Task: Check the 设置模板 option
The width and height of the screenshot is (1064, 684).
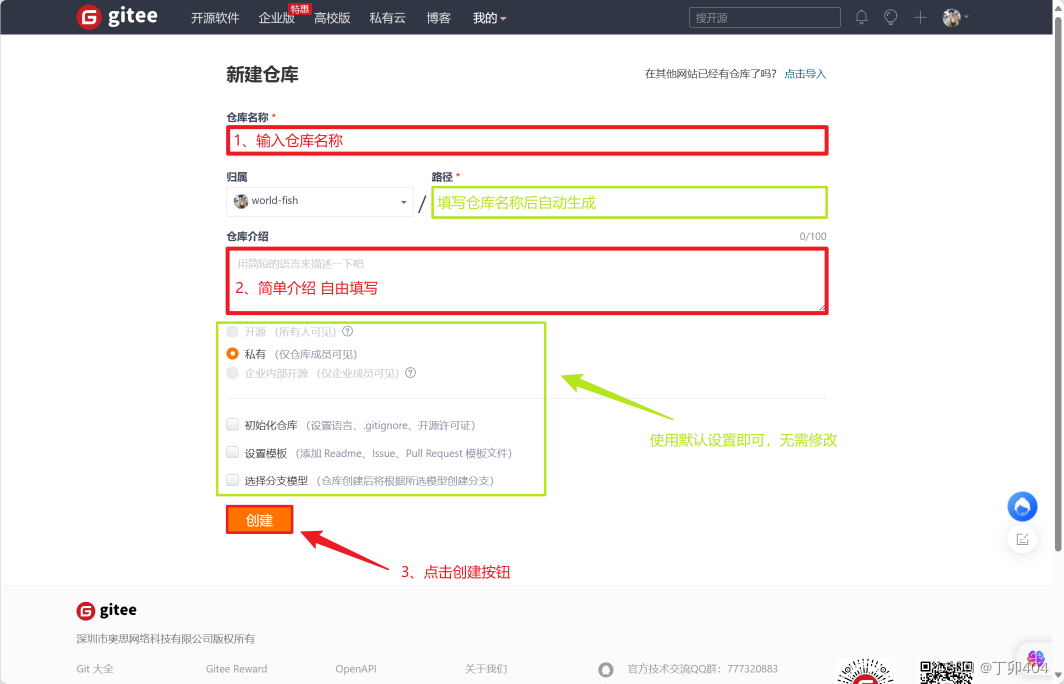Action: click(x=232, y=452)
